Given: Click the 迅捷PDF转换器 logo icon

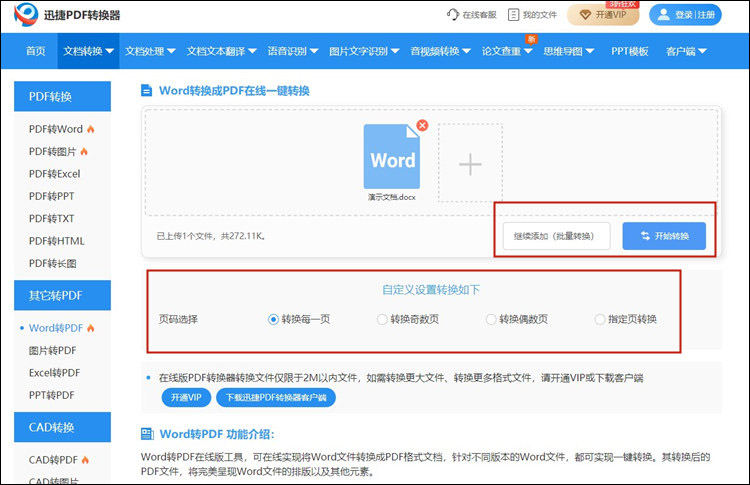Looking at the screenshot, I should (26, 14).
